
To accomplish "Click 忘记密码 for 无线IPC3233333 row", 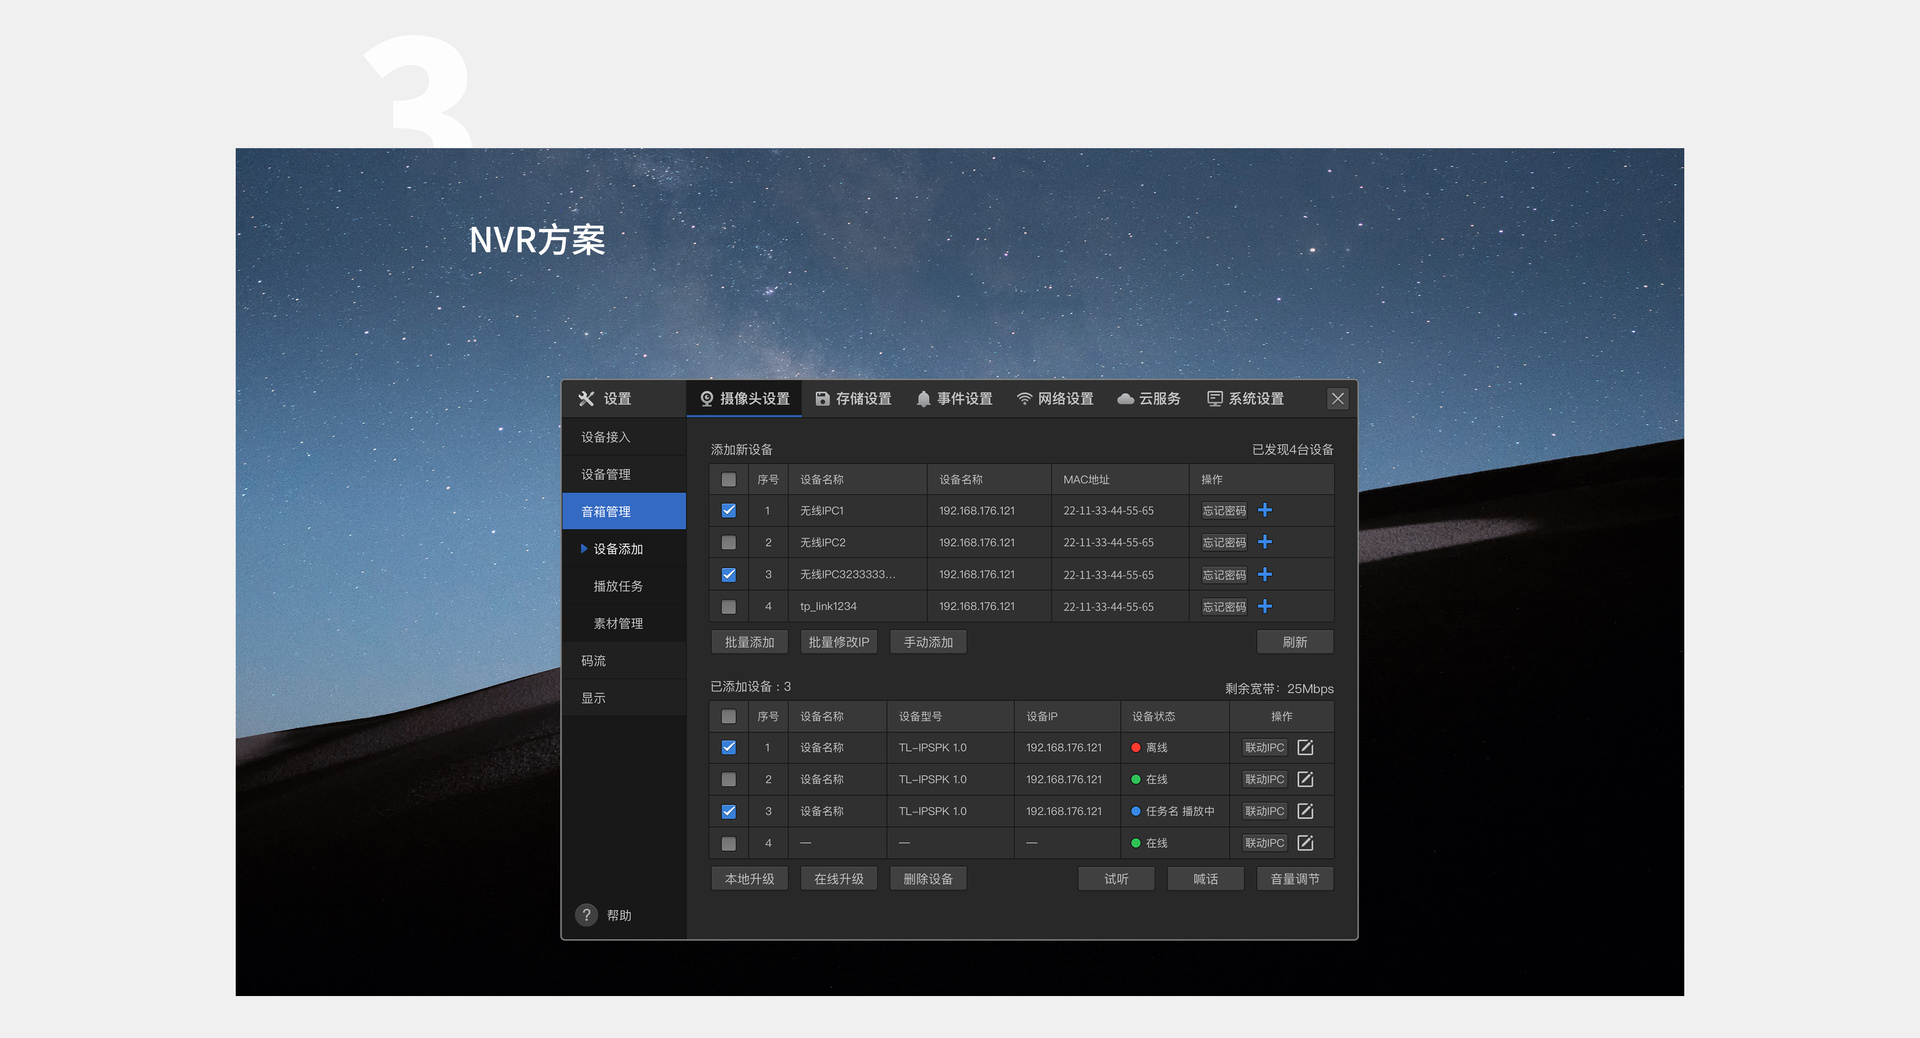I will tap(1224, 575).
